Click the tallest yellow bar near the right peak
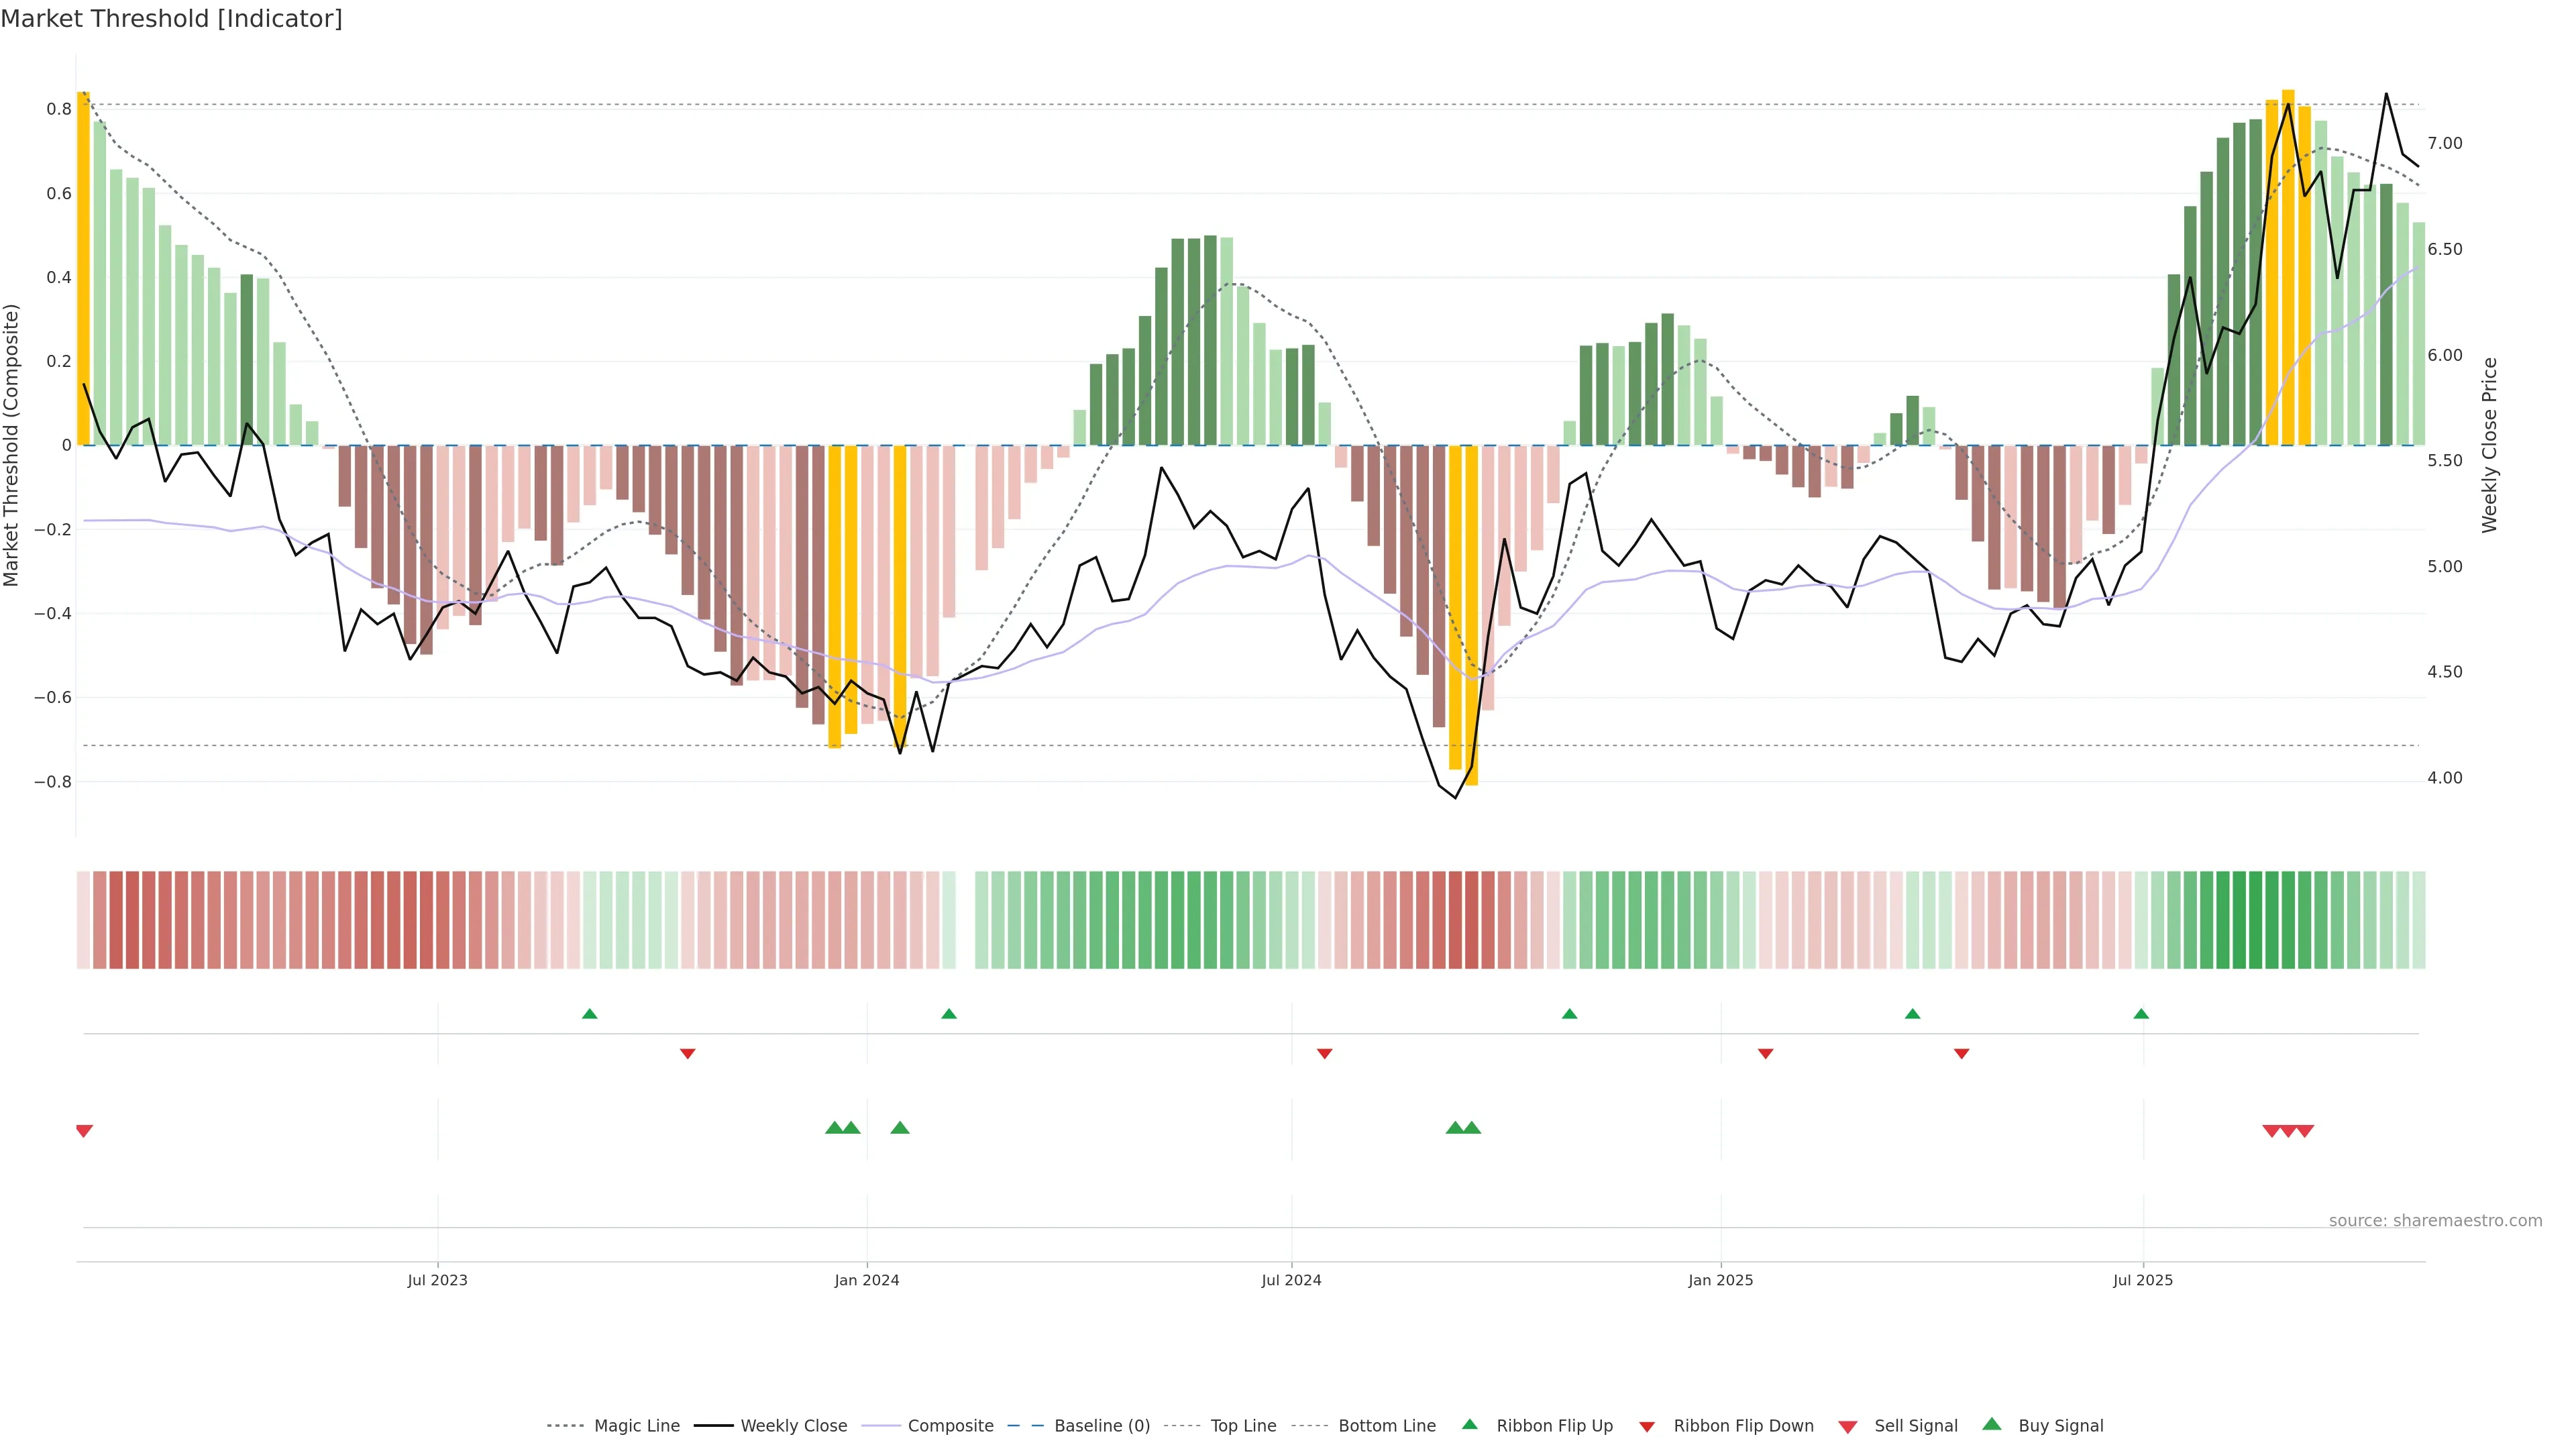2576x1449 pixels. point(2288,268)
